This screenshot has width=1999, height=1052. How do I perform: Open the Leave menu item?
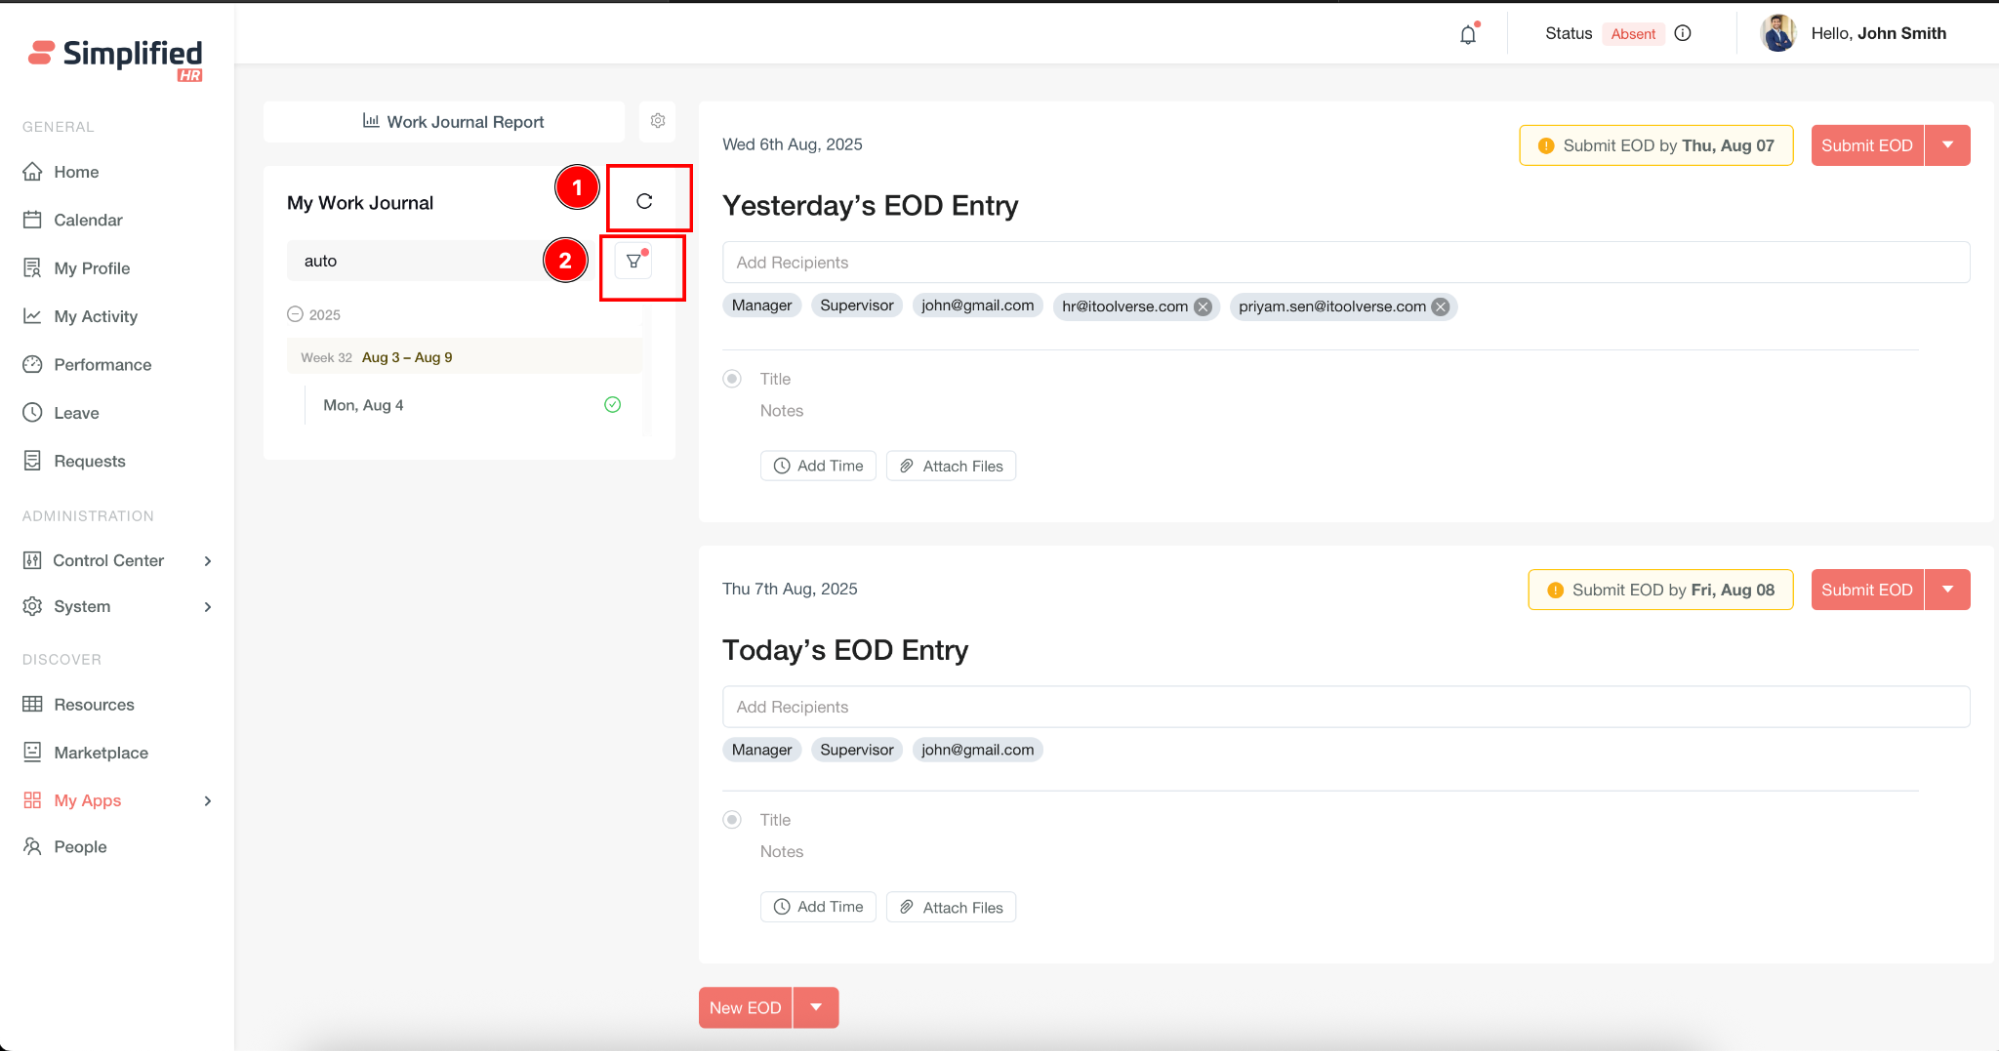click(x=76, y=413)
